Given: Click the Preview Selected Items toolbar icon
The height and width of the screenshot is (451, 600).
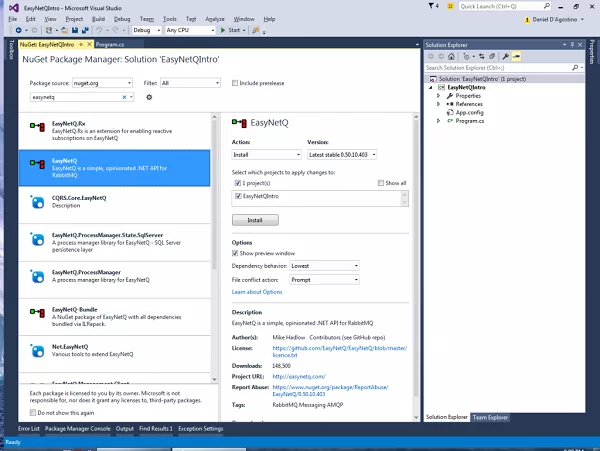Looking at the screenshot, I should coord(518,57).
